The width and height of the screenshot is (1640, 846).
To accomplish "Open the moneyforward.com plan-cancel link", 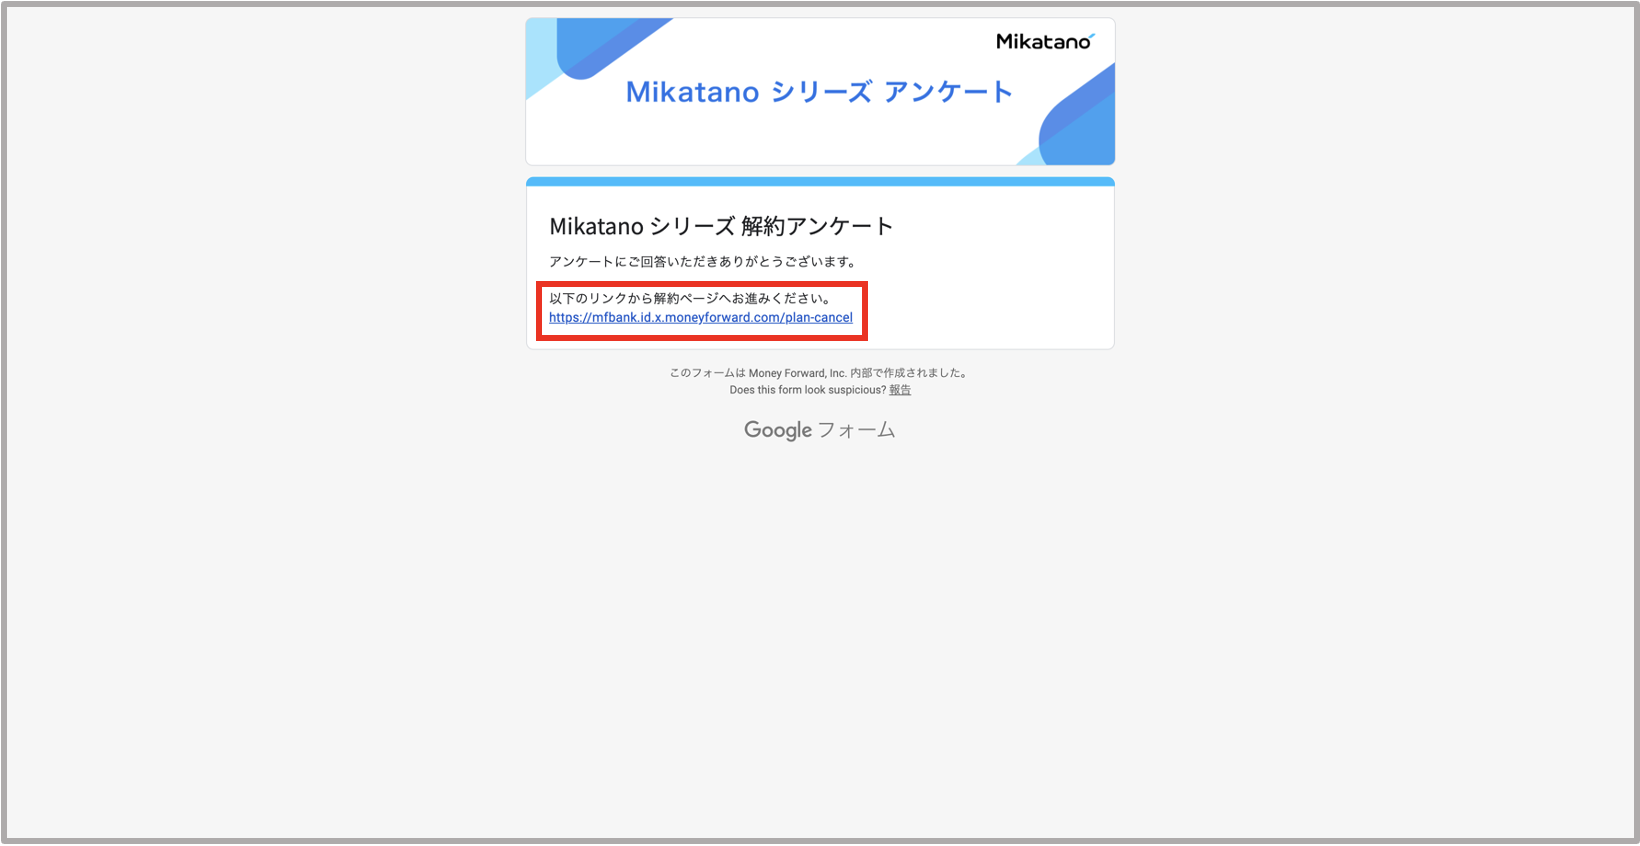I will click(x=700, y=318).
